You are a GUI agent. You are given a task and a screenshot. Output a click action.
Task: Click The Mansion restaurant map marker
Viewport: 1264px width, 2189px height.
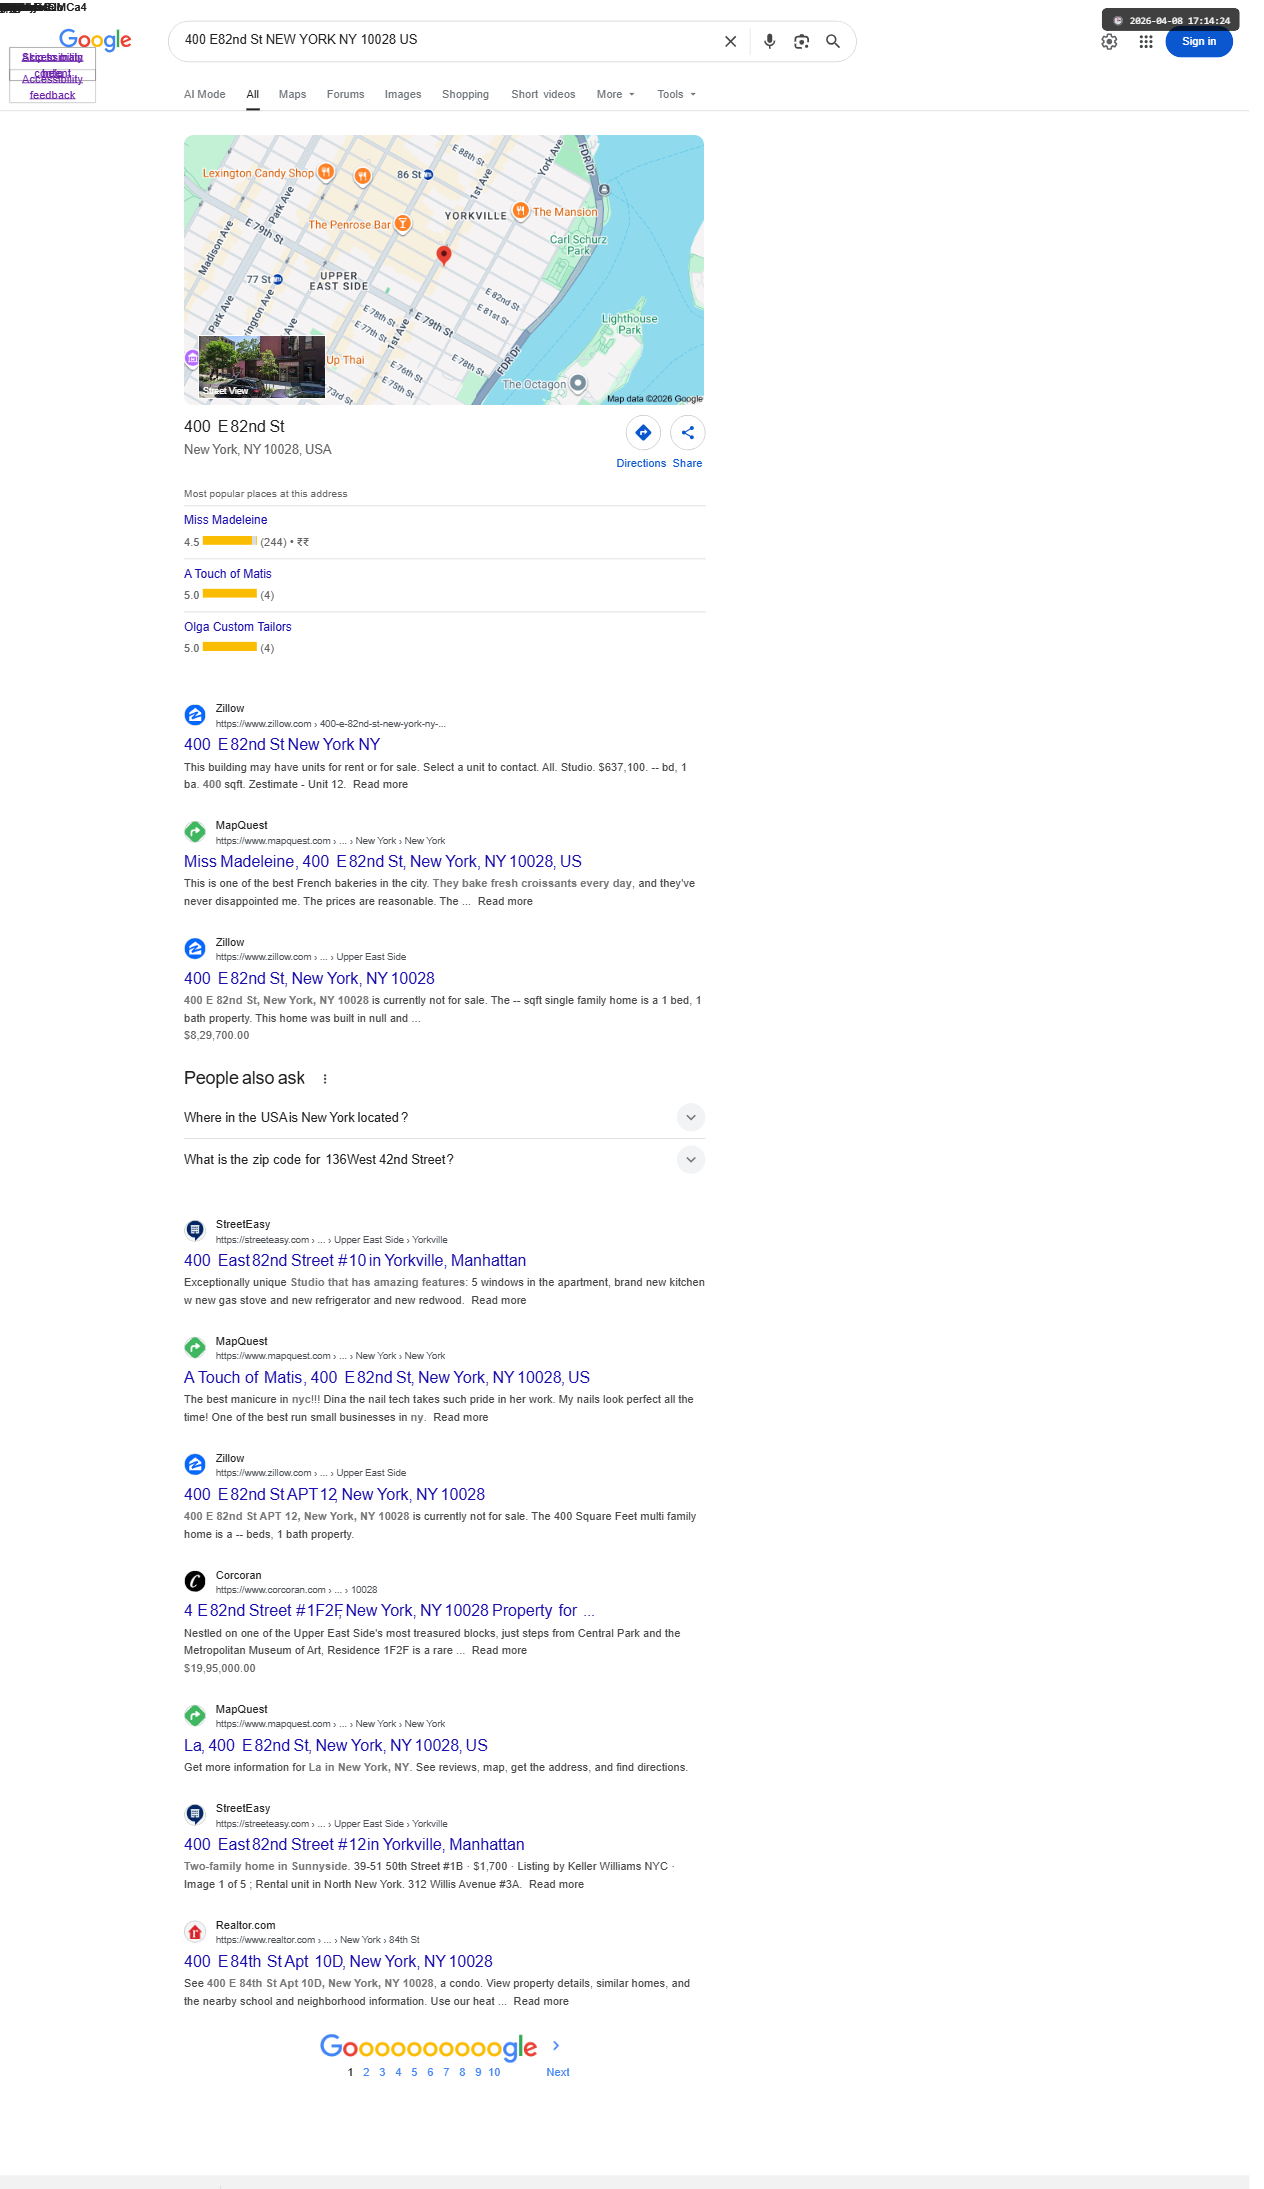point(520,211)
